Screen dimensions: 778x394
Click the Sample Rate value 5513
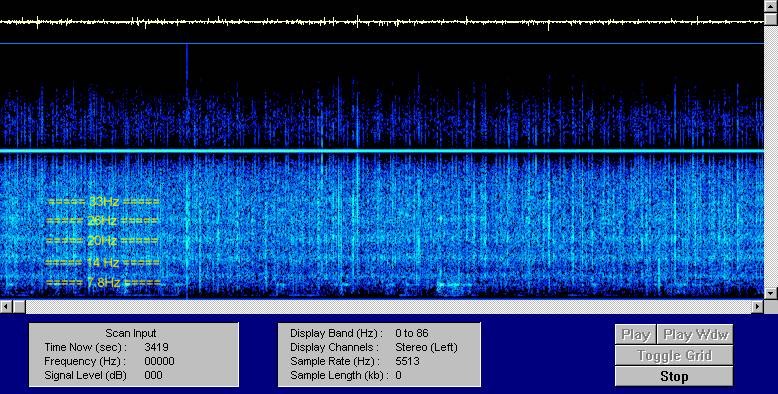[407, 361]
